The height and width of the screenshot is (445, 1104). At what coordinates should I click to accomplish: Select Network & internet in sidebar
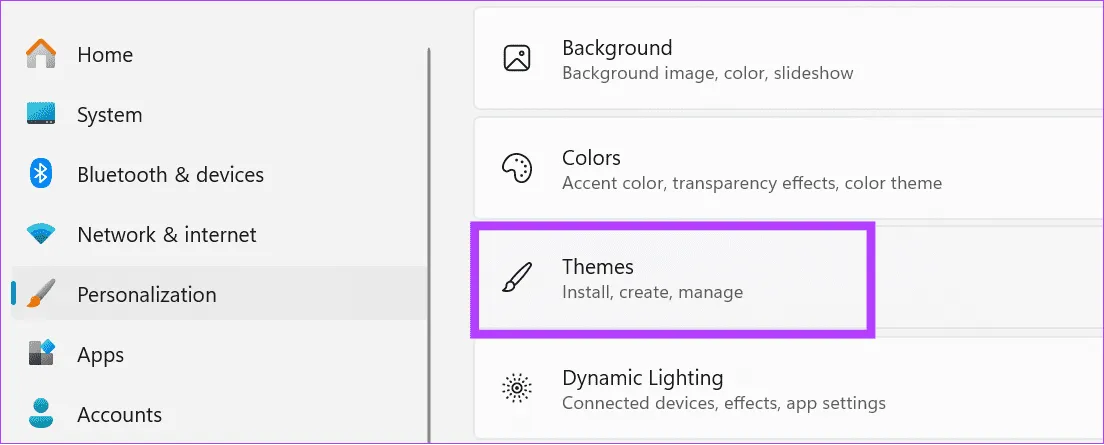click(166, 235)
